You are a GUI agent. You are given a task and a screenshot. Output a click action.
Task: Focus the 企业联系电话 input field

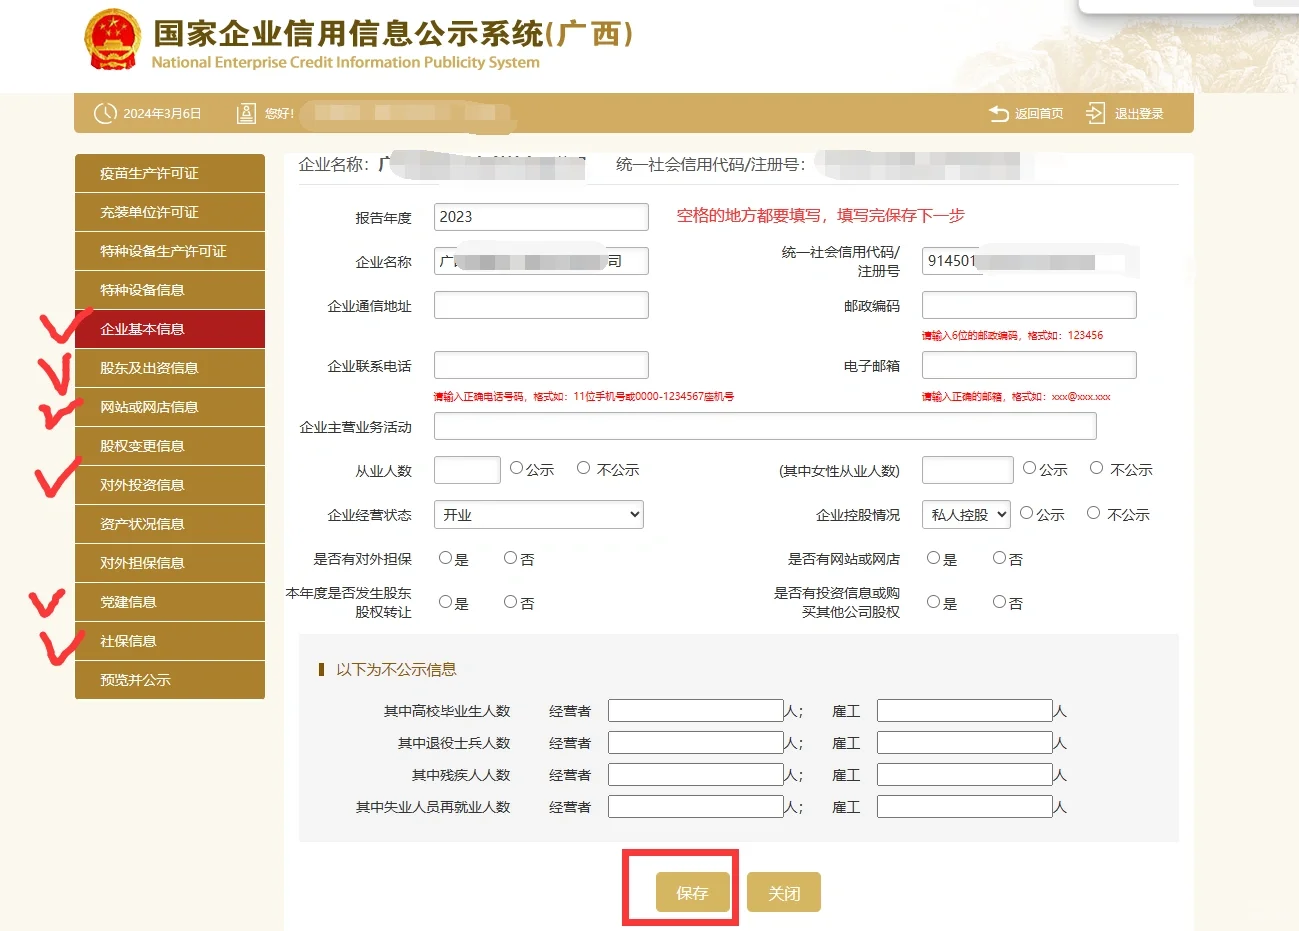coord(541,365)
